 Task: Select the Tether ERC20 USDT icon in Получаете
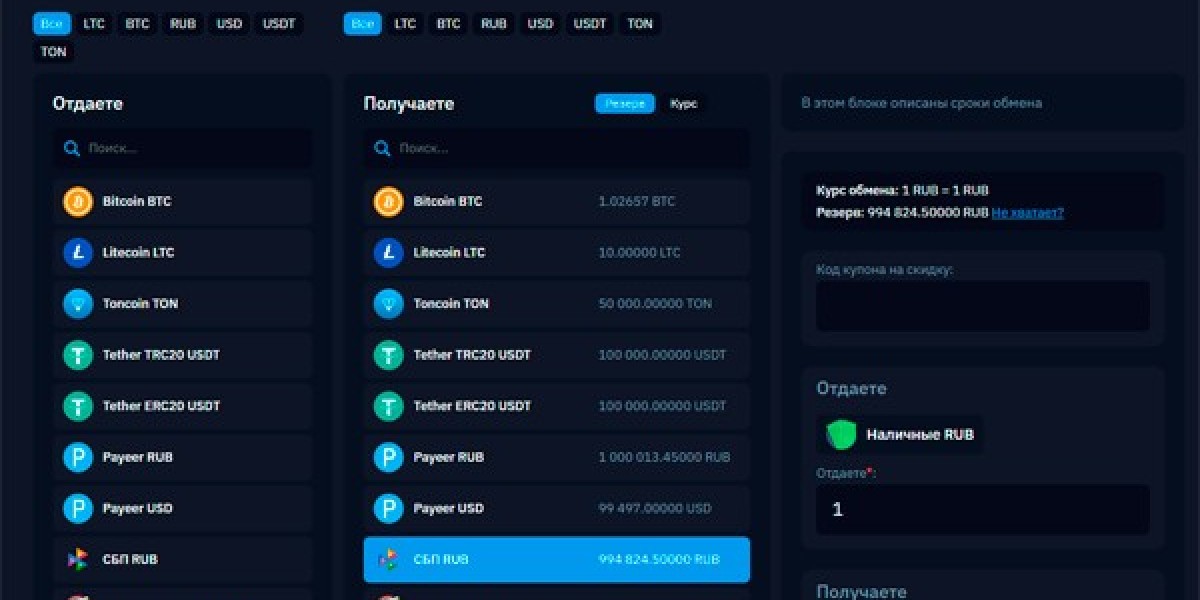click(388, 406)
